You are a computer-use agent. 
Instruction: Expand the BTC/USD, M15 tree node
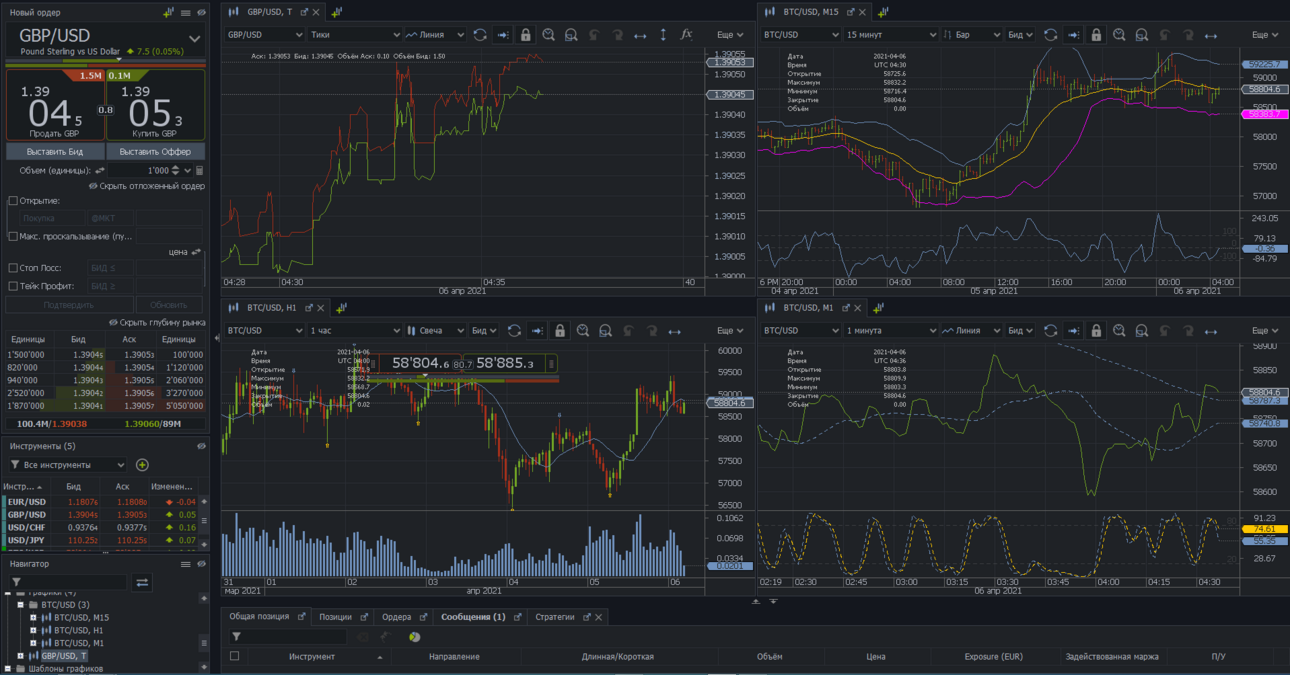33,618
